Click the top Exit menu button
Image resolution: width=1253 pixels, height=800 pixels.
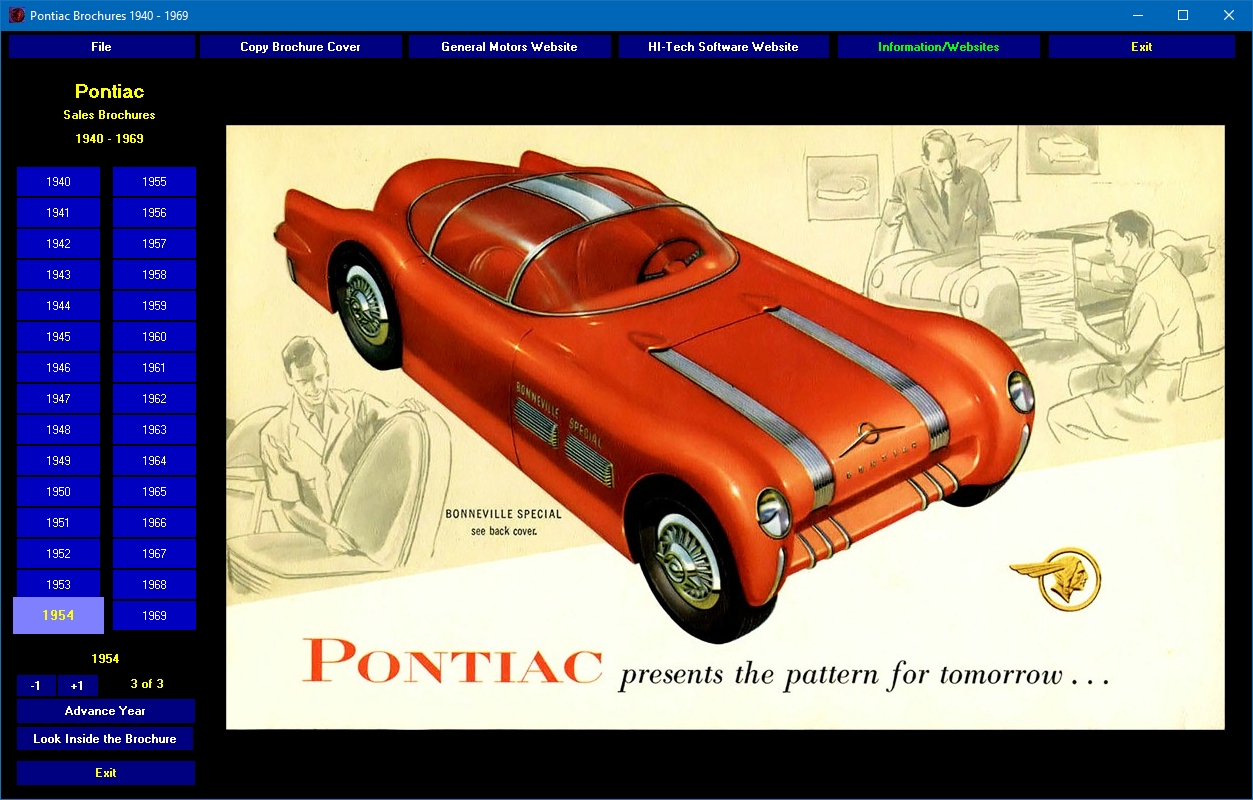click(1142, 47)
